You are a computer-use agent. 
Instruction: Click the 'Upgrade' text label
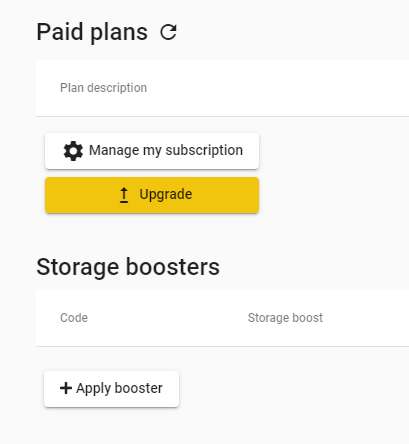click(x=166, y=195)
